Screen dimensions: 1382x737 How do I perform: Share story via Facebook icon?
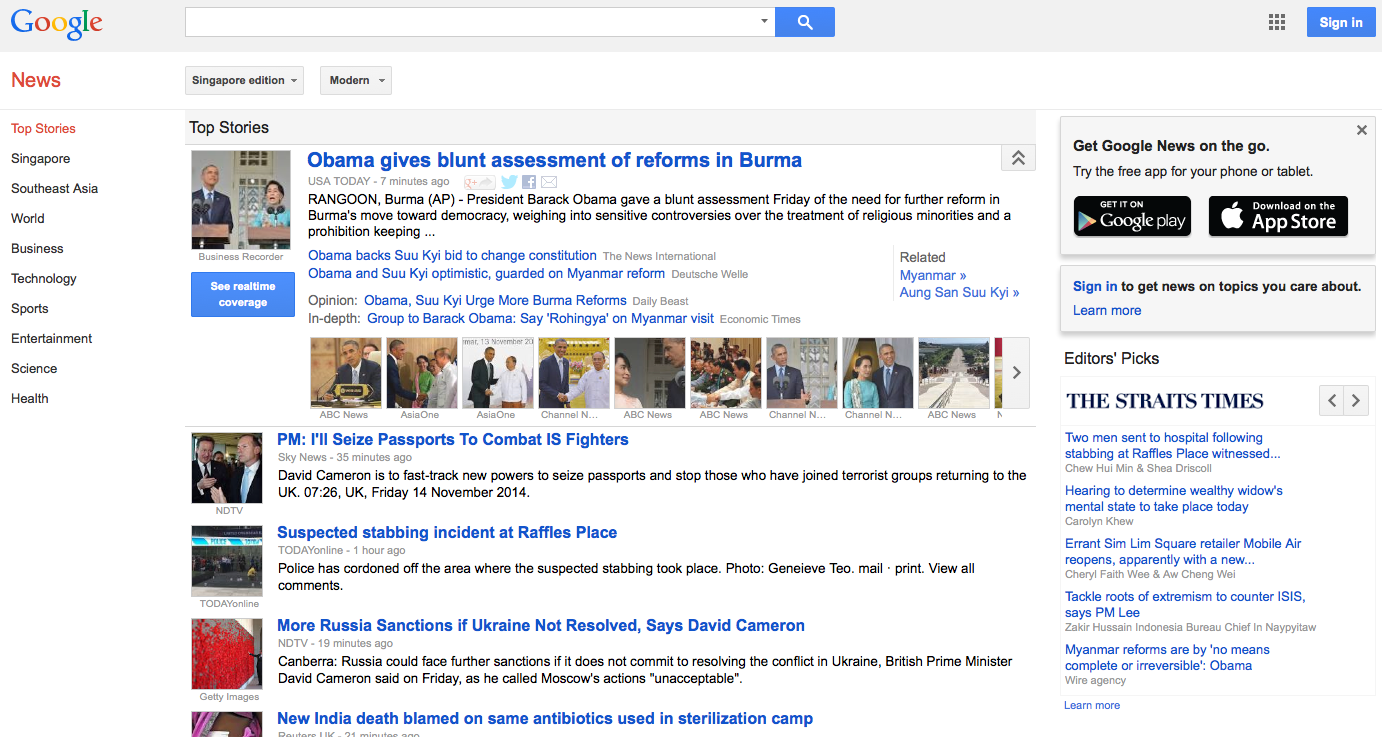coord(529,182)
